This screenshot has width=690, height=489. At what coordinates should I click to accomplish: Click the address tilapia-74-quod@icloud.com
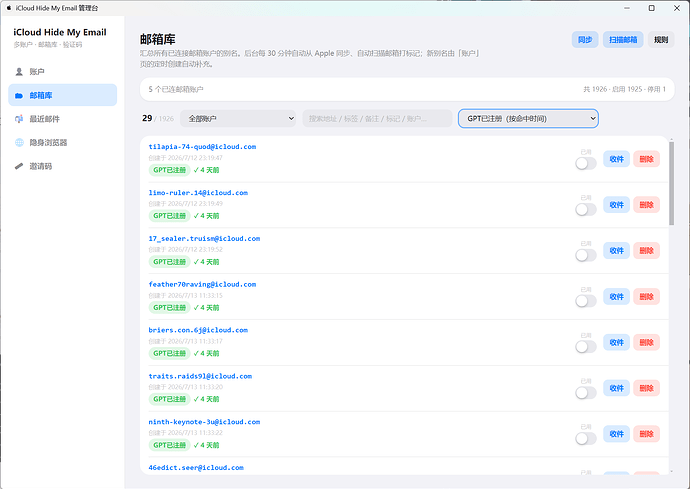click(x=202, y=147)
